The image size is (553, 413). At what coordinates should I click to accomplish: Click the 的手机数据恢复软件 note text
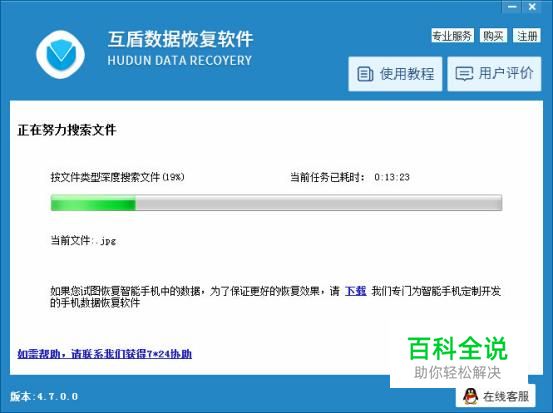[95, 302]
